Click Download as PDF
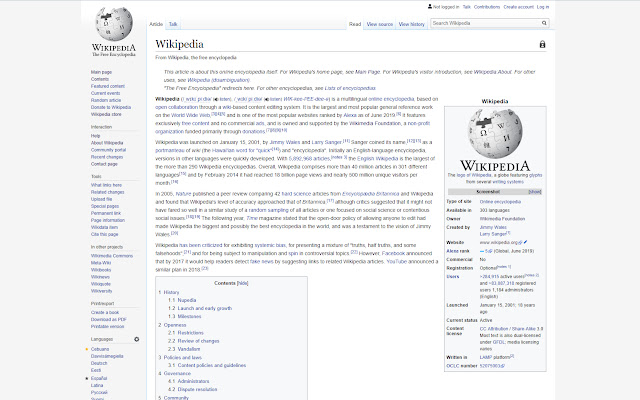Screen dimensions: 640x400 (109, 319)
